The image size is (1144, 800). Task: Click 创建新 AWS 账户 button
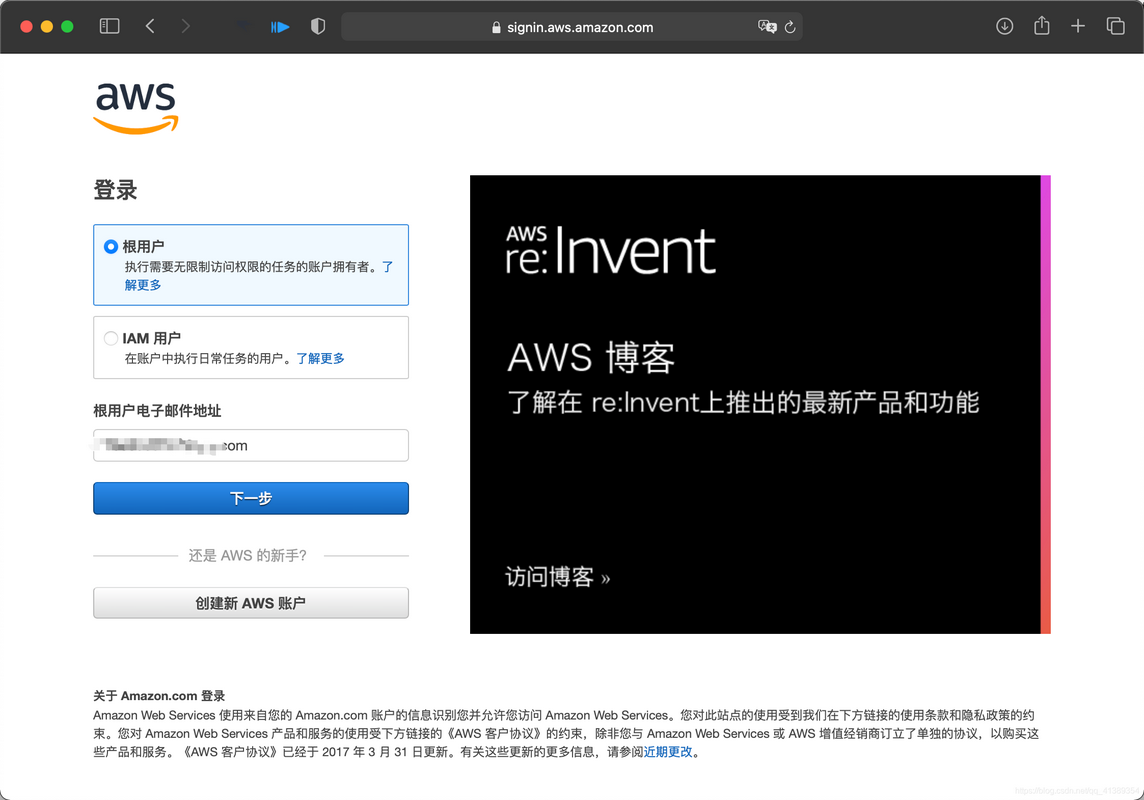[x=251, y=603]
